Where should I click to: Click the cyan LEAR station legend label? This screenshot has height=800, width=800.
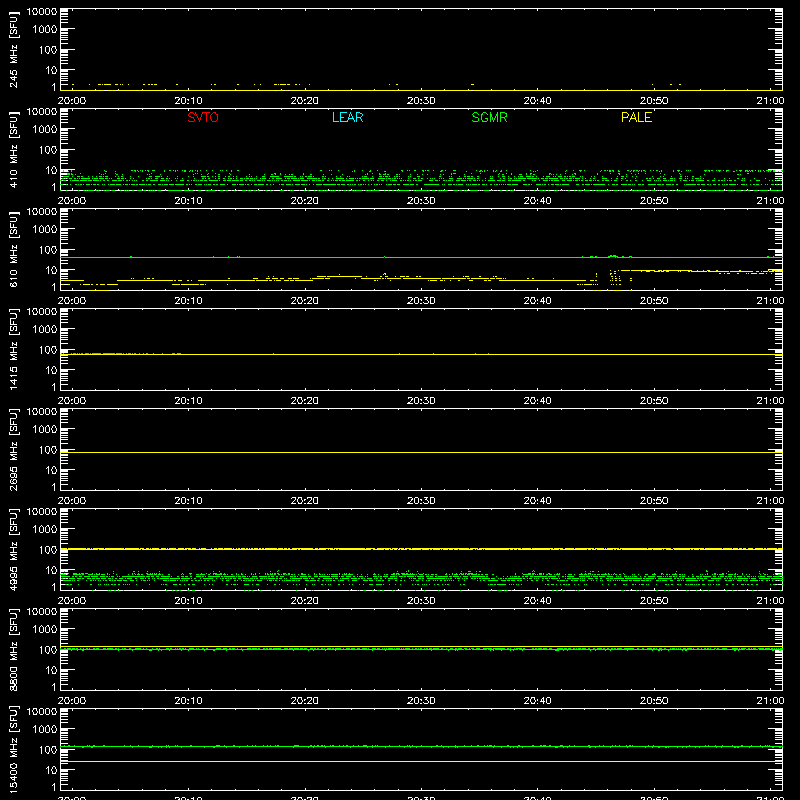click(x=347, y=117)
